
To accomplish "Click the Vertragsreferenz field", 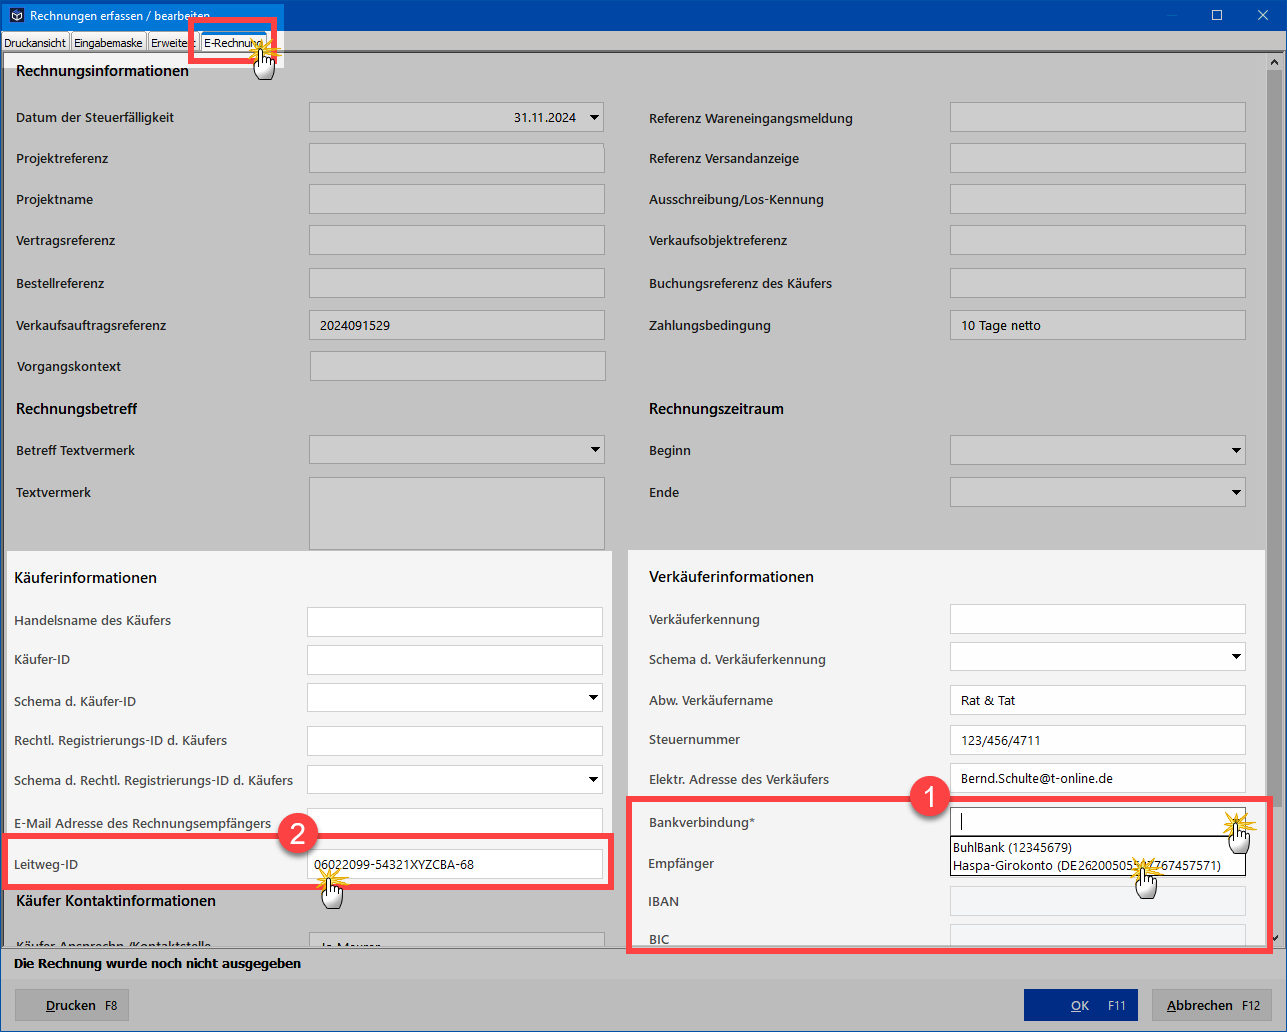I will click(x=457, y=241).
